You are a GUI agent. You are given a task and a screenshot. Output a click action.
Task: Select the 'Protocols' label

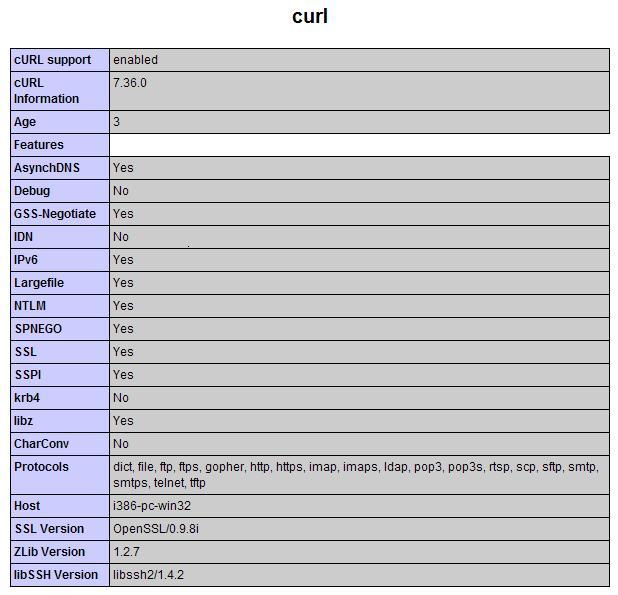pyautogui.click(x=41, y=467)
